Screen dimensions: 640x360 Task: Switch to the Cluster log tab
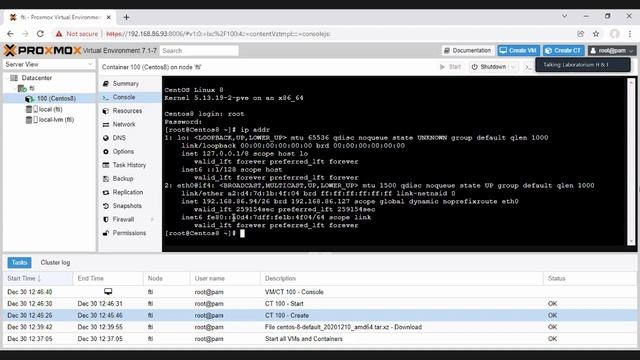[x=55, y=262]
